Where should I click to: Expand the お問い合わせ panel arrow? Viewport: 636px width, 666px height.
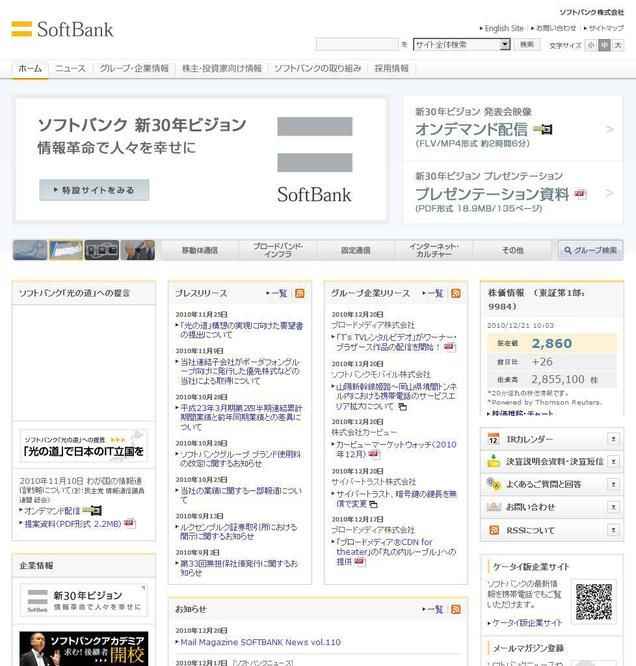pos(613,507)
